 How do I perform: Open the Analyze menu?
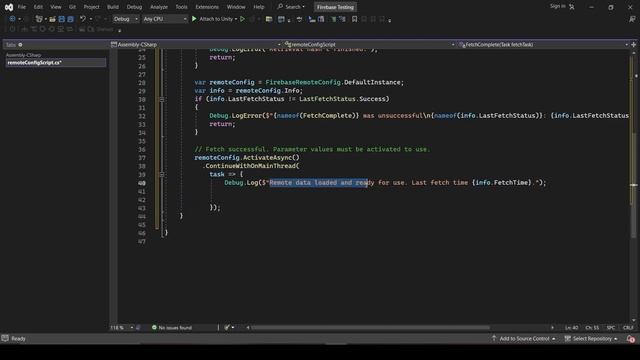point(159,7)
